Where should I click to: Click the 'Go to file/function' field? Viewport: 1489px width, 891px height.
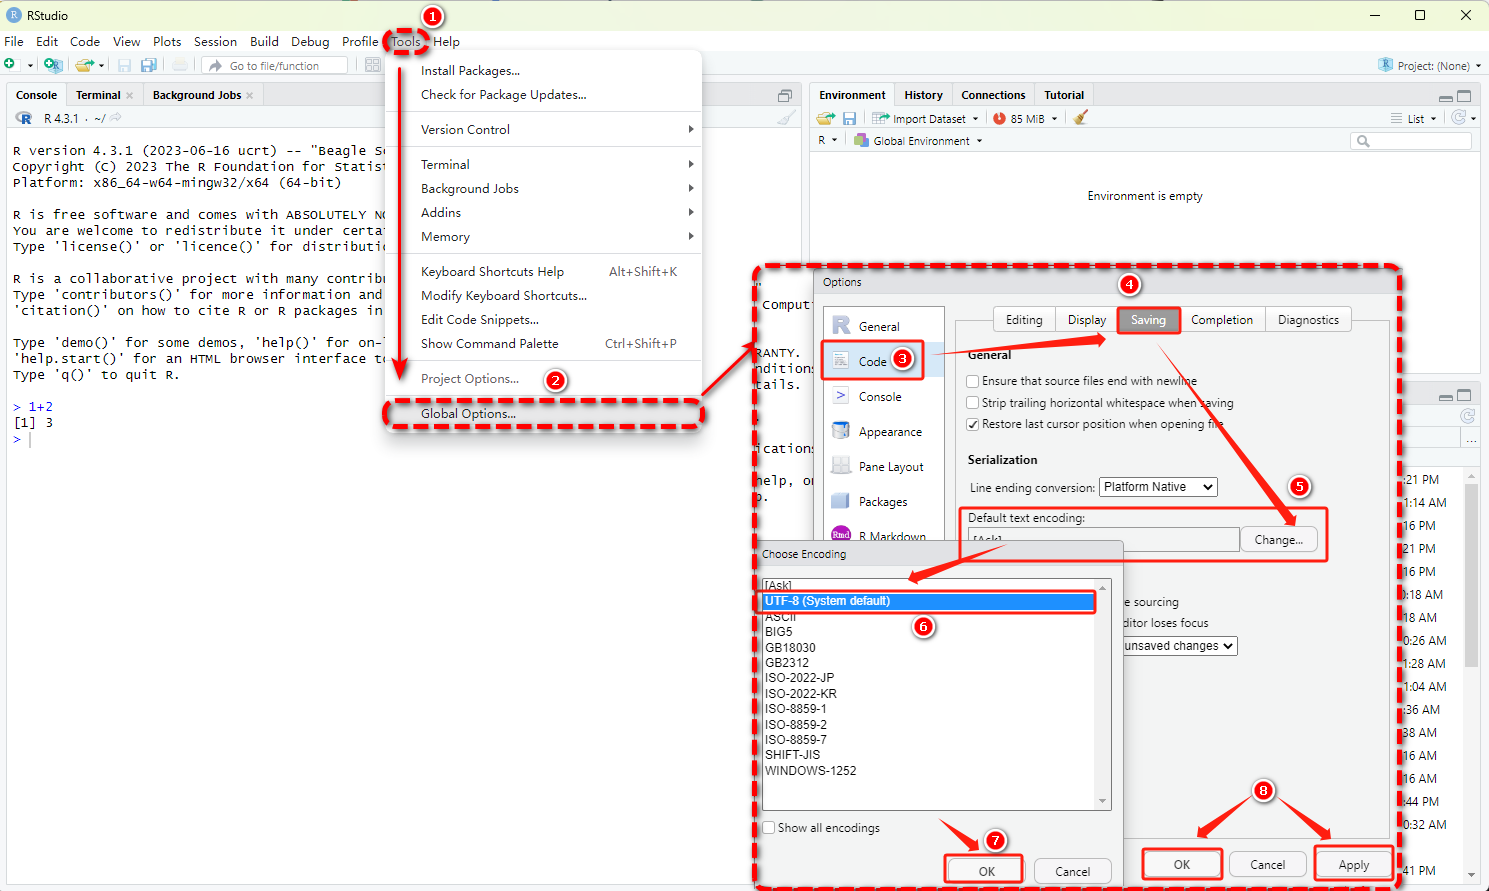point(275,65)
